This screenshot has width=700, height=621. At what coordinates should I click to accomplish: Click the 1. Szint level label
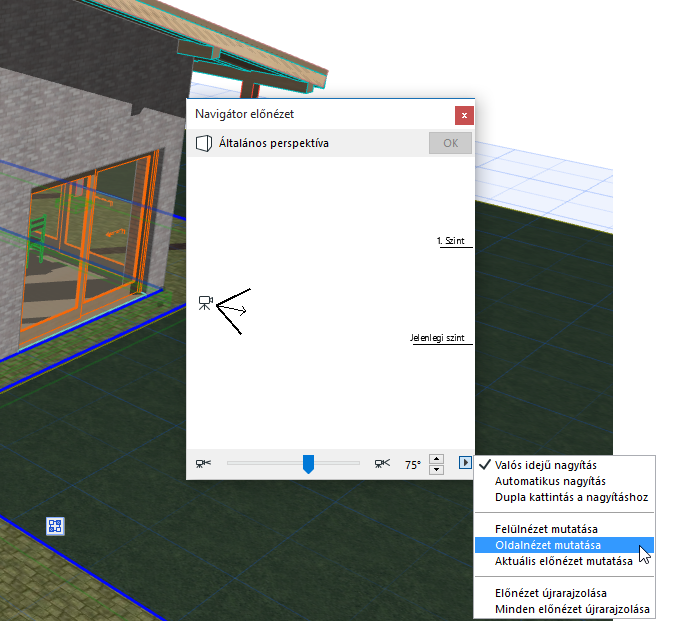pyautogui.click(x=451, y=241)
